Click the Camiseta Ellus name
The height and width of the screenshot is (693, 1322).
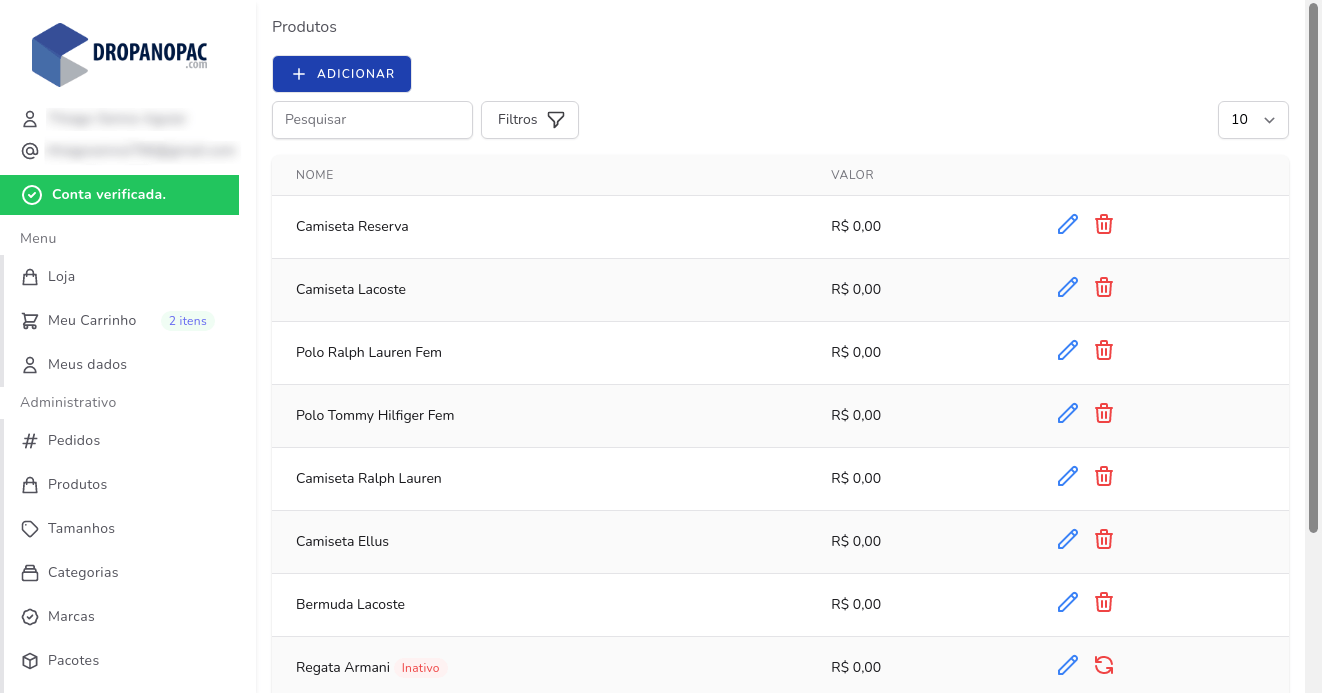(x=342, y=542)
